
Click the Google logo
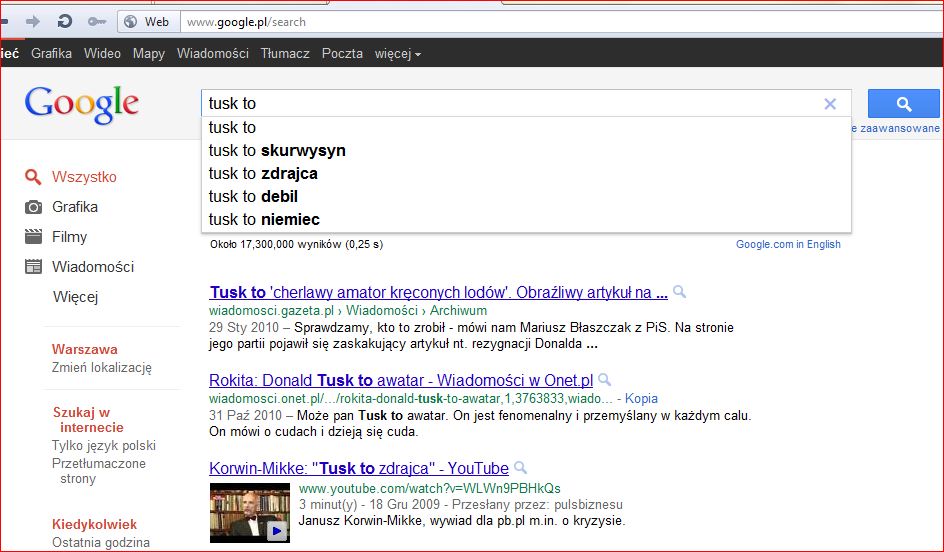[82, 104]
